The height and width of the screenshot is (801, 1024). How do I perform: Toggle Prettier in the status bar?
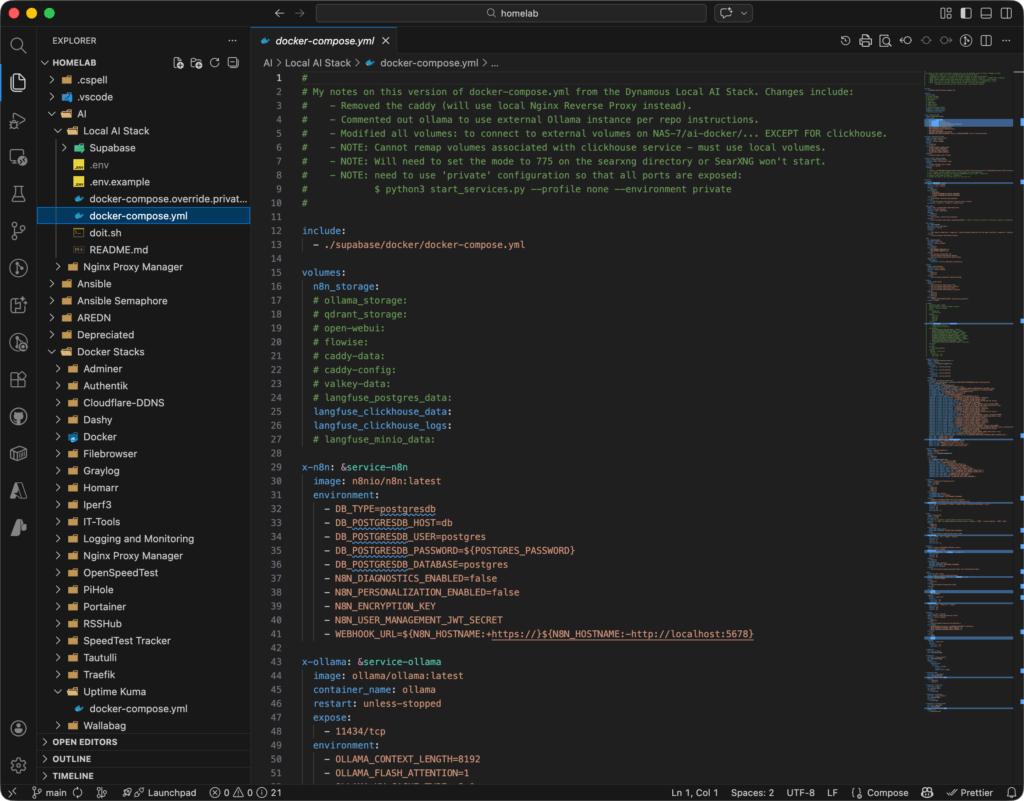[x=969, y=792]
